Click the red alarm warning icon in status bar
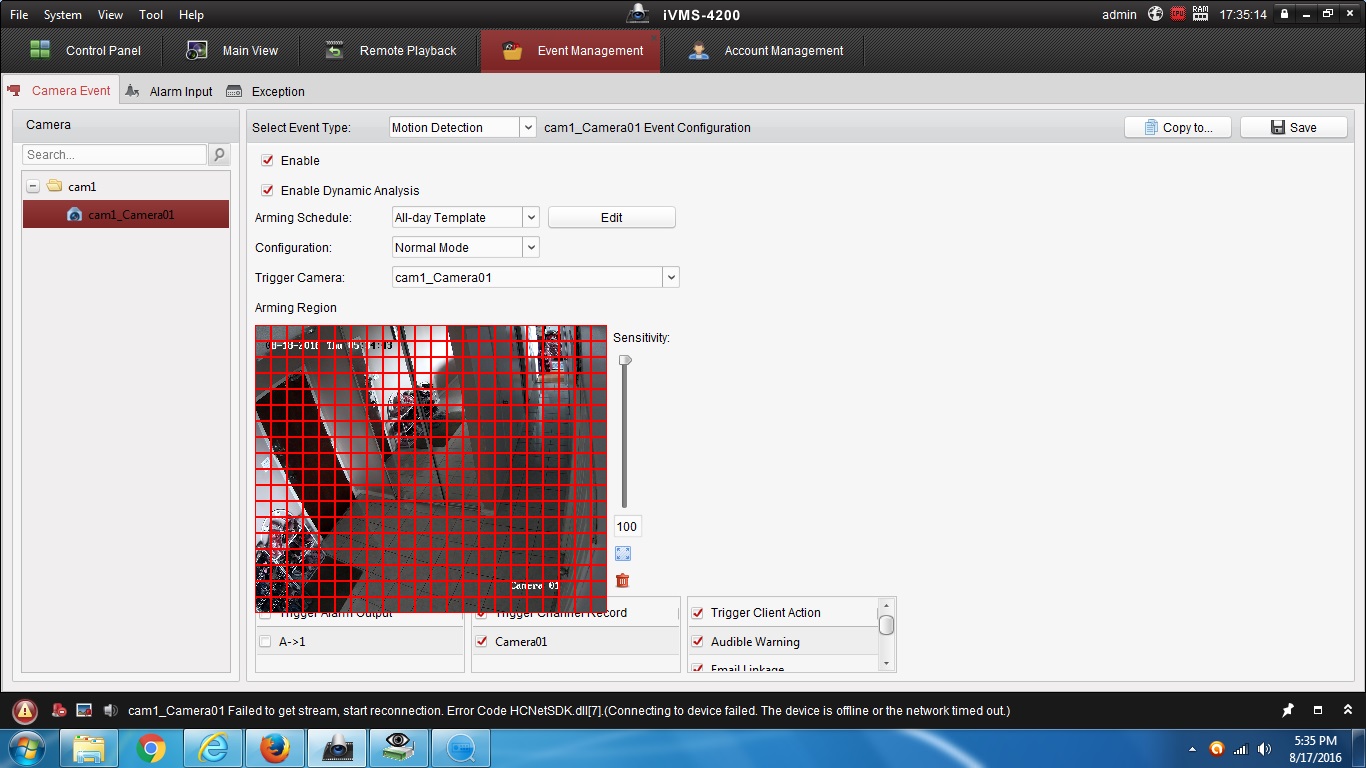 click(25, 711)
